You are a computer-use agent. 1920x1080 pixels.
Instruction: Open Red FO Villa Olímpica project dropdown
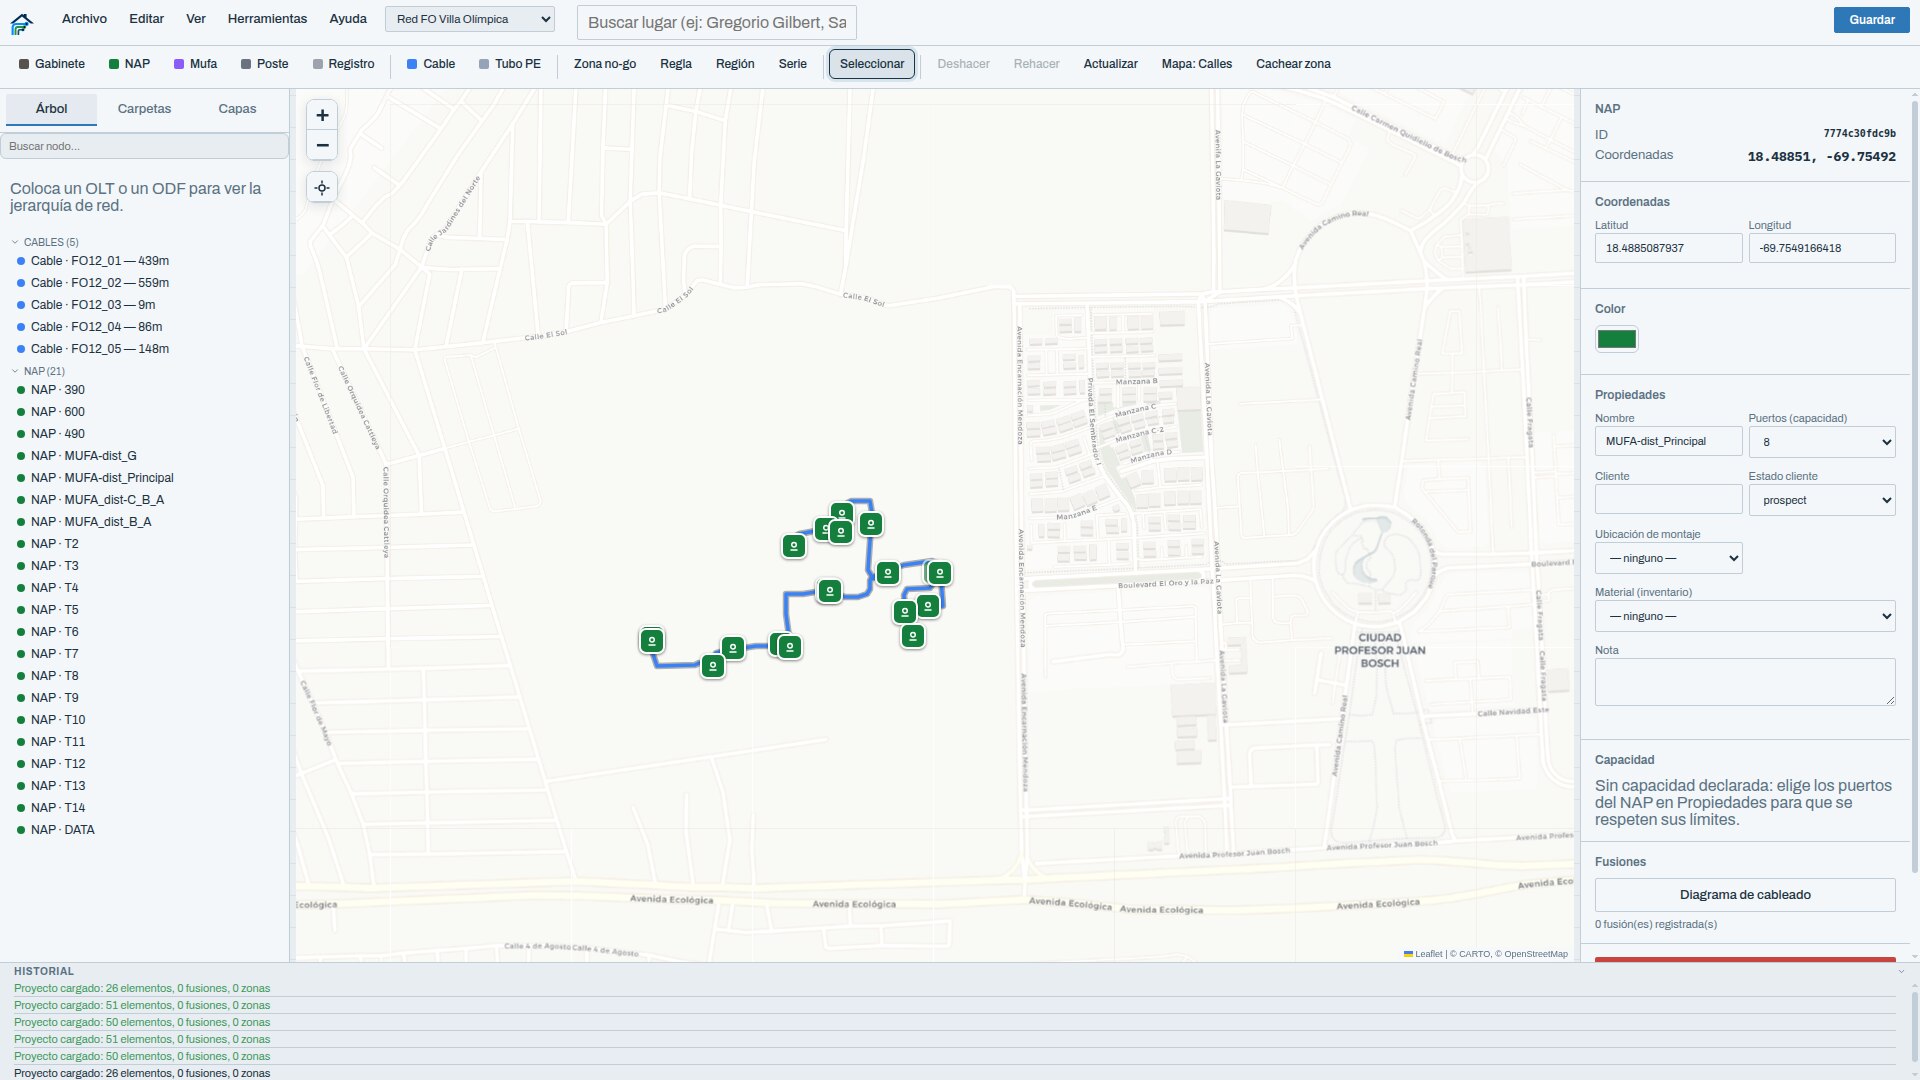[x=470, y=19]
